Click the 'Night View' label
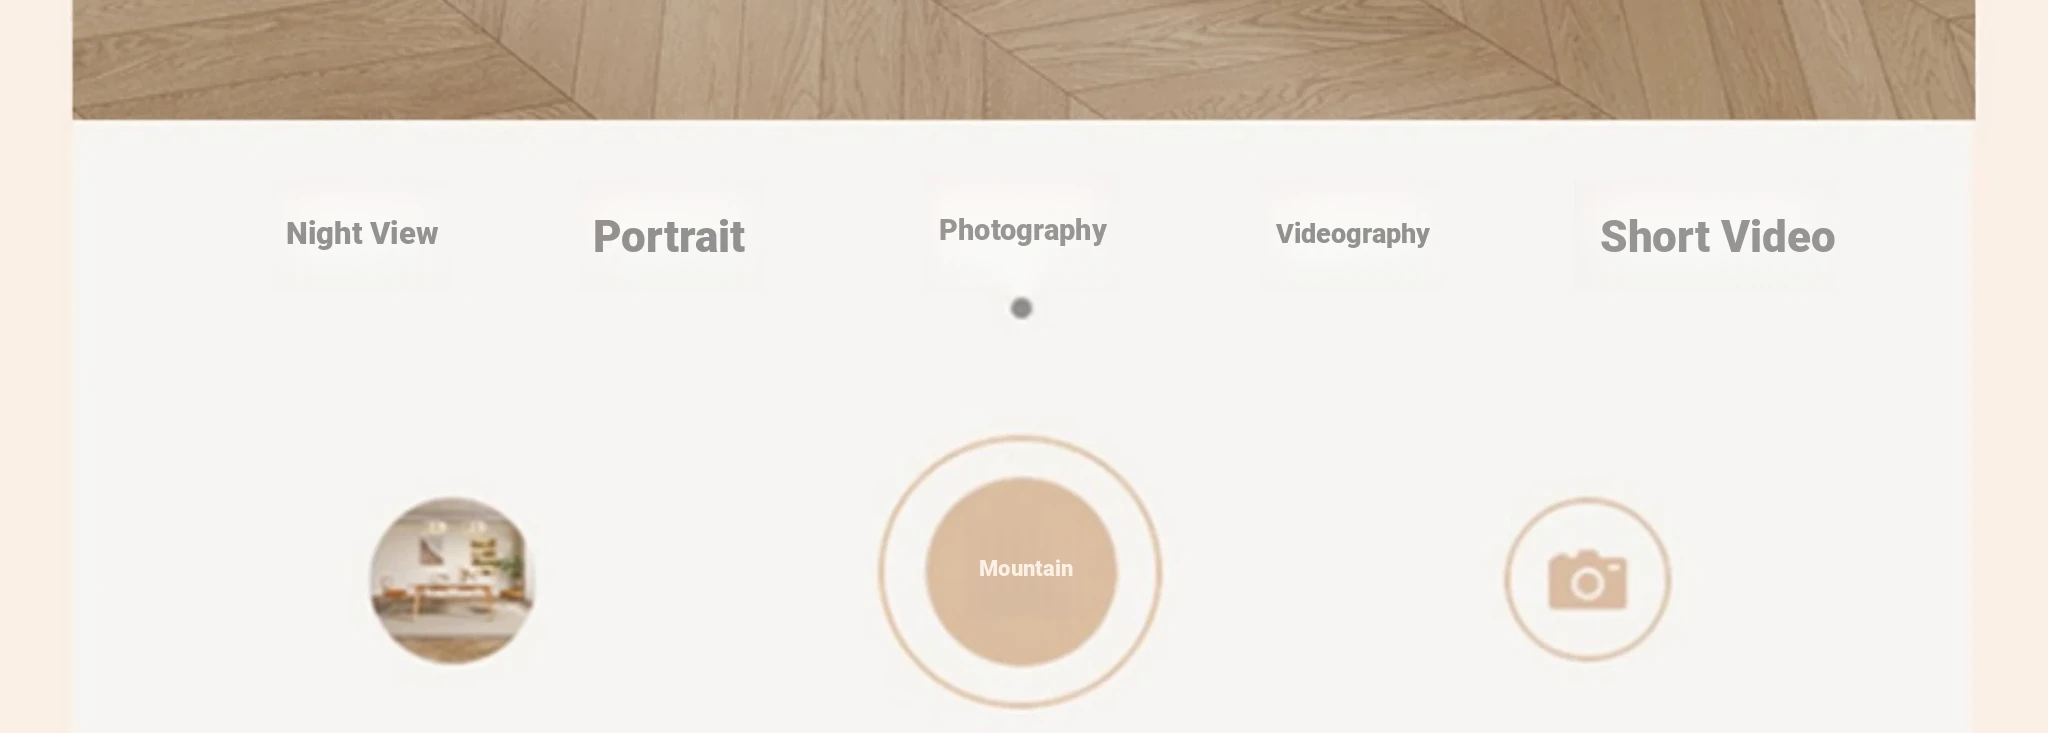The image size is (2048, 733). tap(362, 234)
